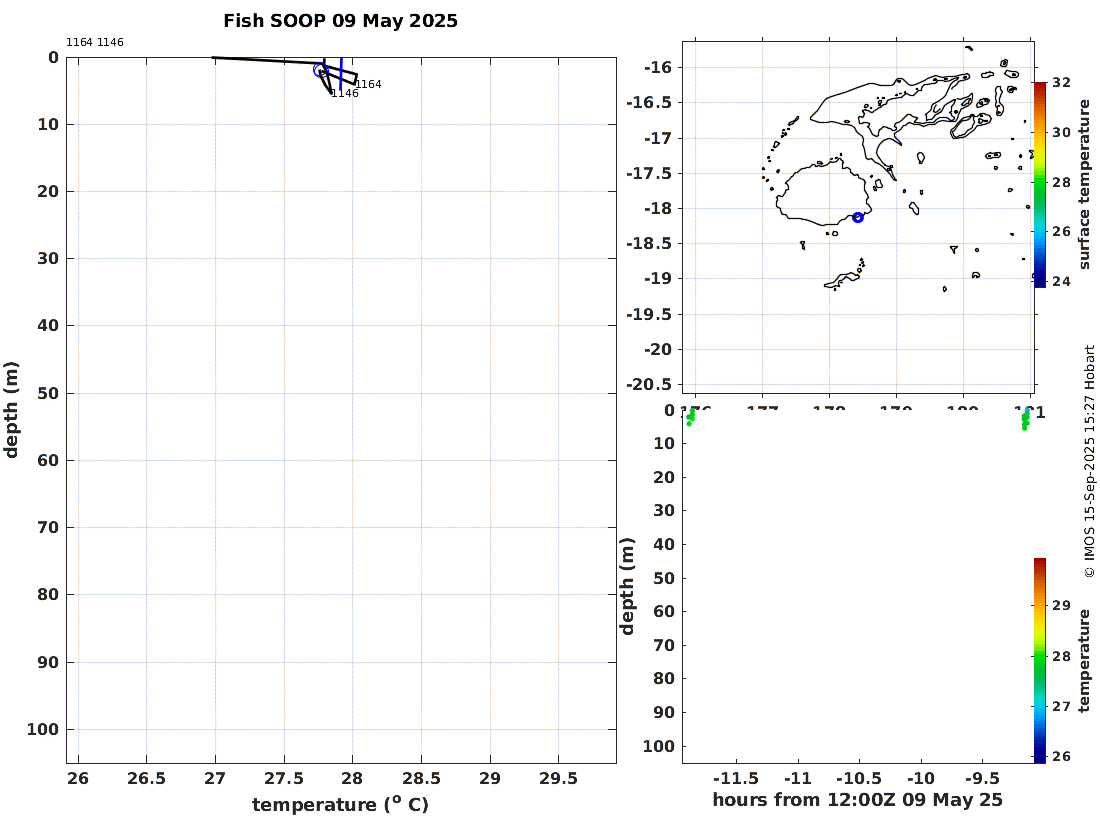Image resolution: width=1100 pixels, height=820 pixels.
Task: Click the "27" label on the lower temperature colorbar
Action: click(x=1061, y=706)
